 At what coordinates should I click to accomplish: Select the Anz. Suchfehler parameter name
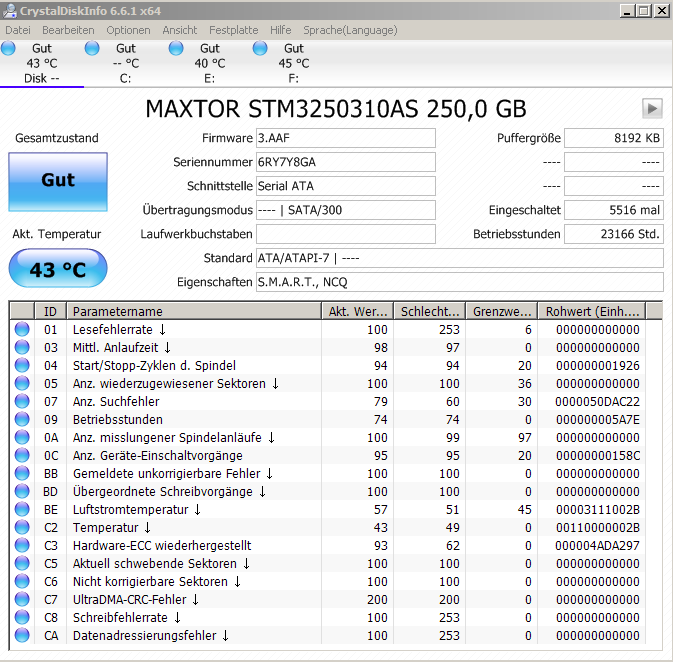click(116, 401)
